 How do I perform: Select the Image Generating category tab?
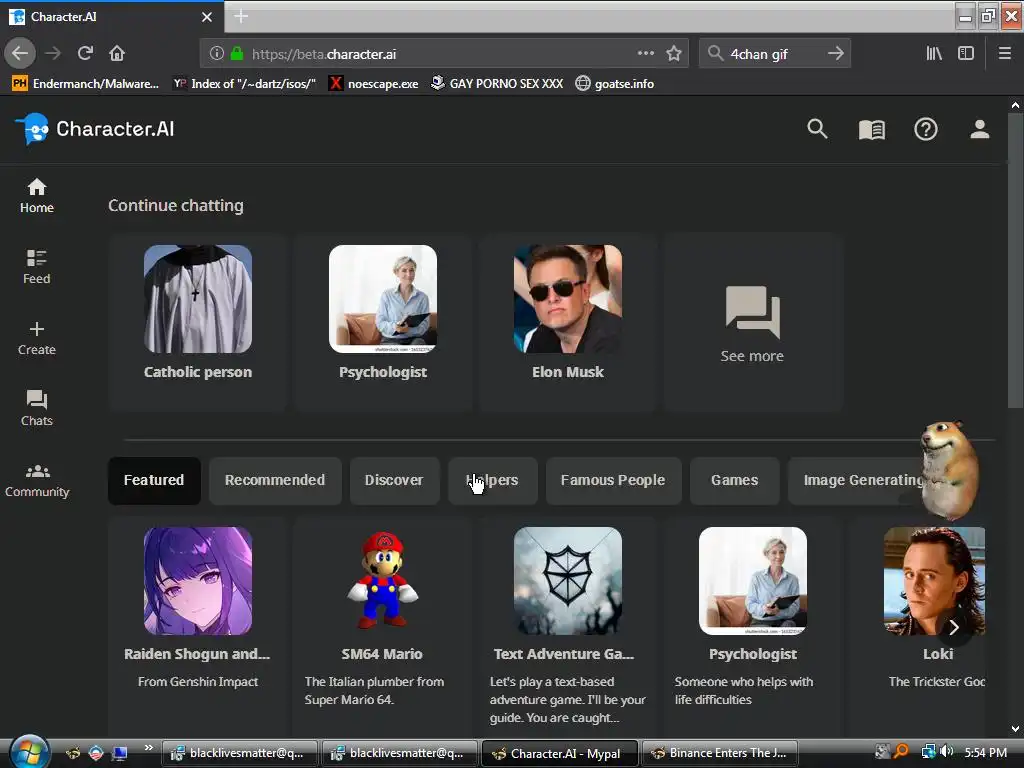coord(863,481)
